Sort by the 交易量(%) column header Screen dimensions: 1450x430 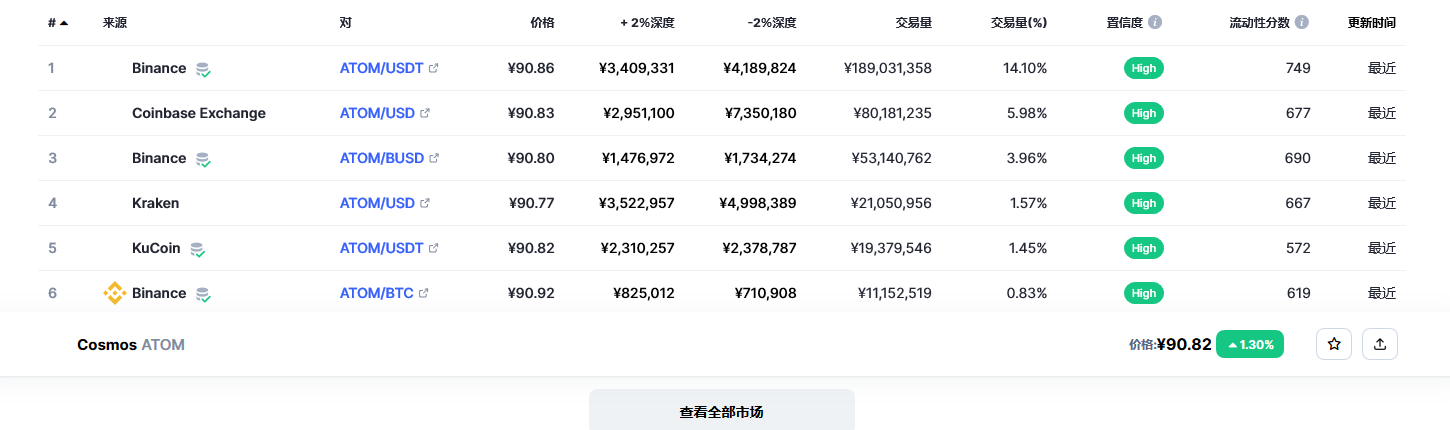coord(1019,22)
